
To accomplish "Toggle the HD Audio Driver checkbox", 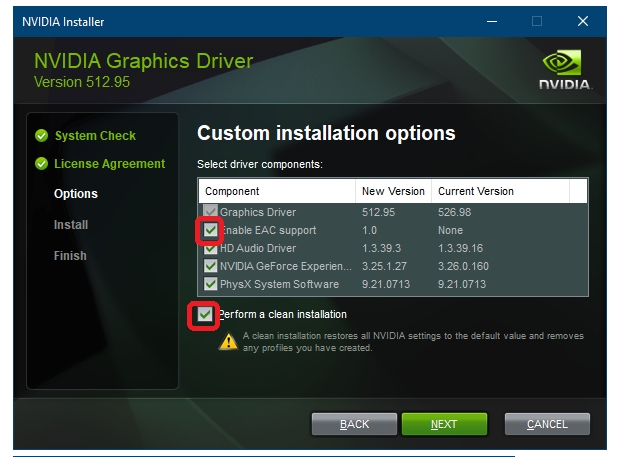I will (x=210, y=248).
